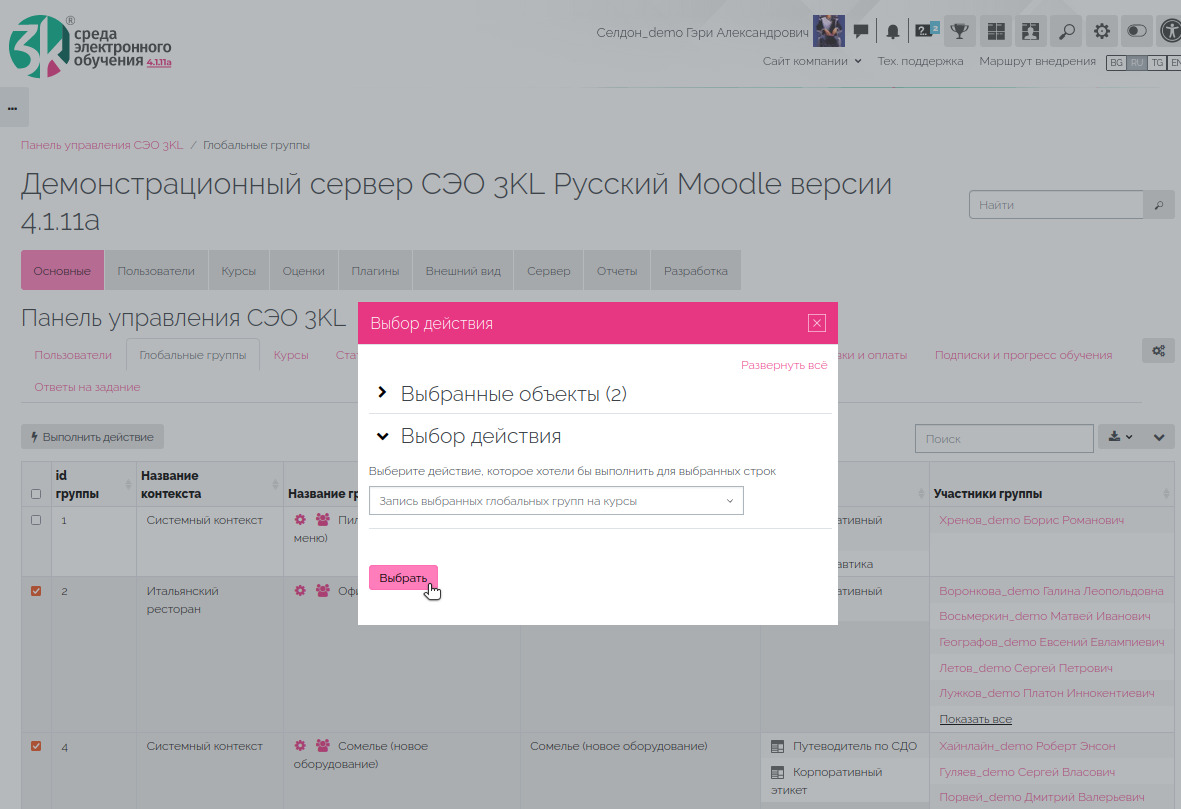Viewport: 1181px width, 809px height.
Task: Click the Развернуть всё link
Action: coord(784,365)
